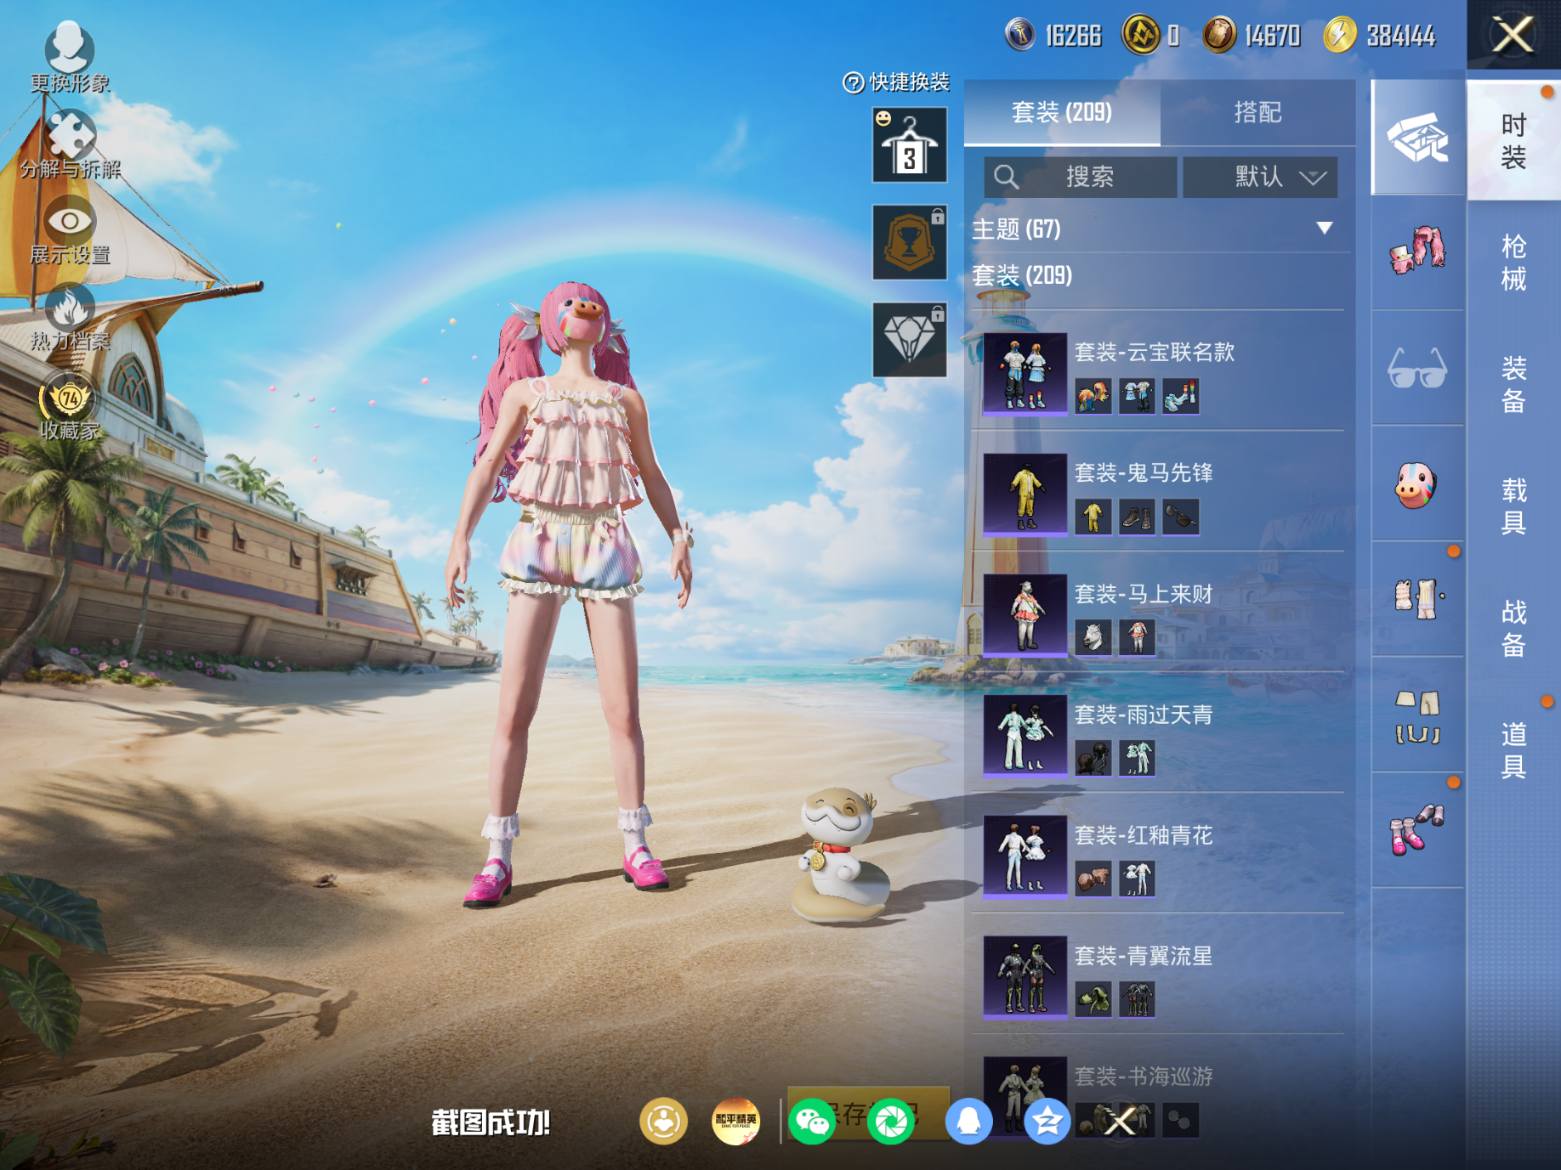Select the locked diamond outfit slot
The height and width of the screenshot is (1170, 1561).
tap(909, 340)
